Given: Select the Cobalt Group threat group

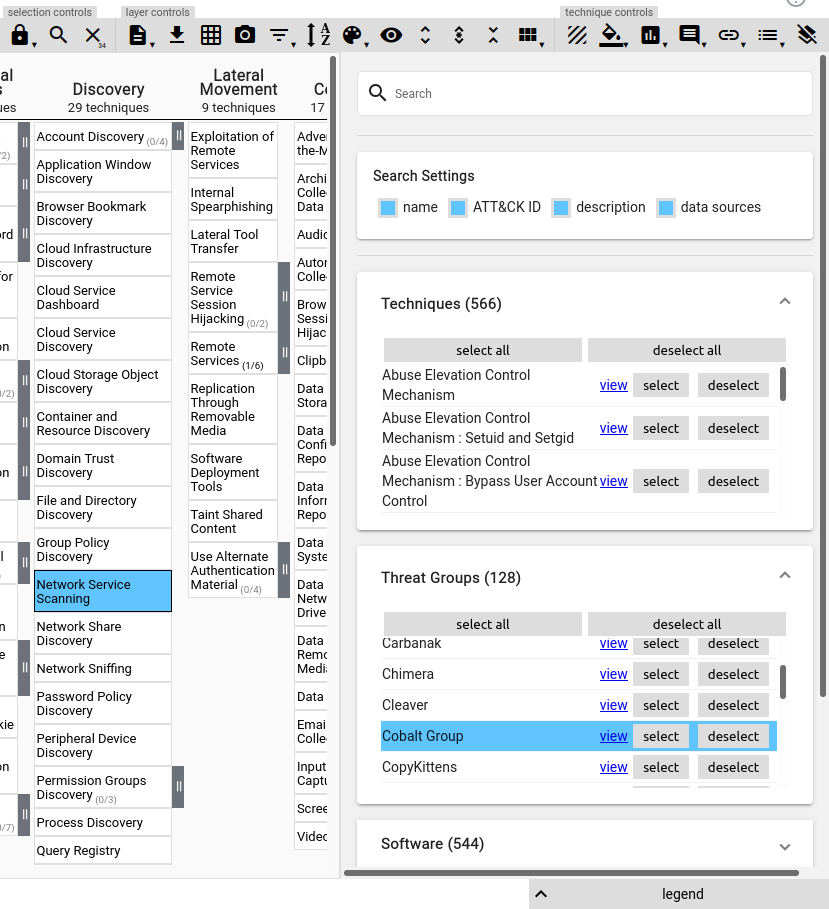Looking at the screenshot, I should [x=660, y=736].
